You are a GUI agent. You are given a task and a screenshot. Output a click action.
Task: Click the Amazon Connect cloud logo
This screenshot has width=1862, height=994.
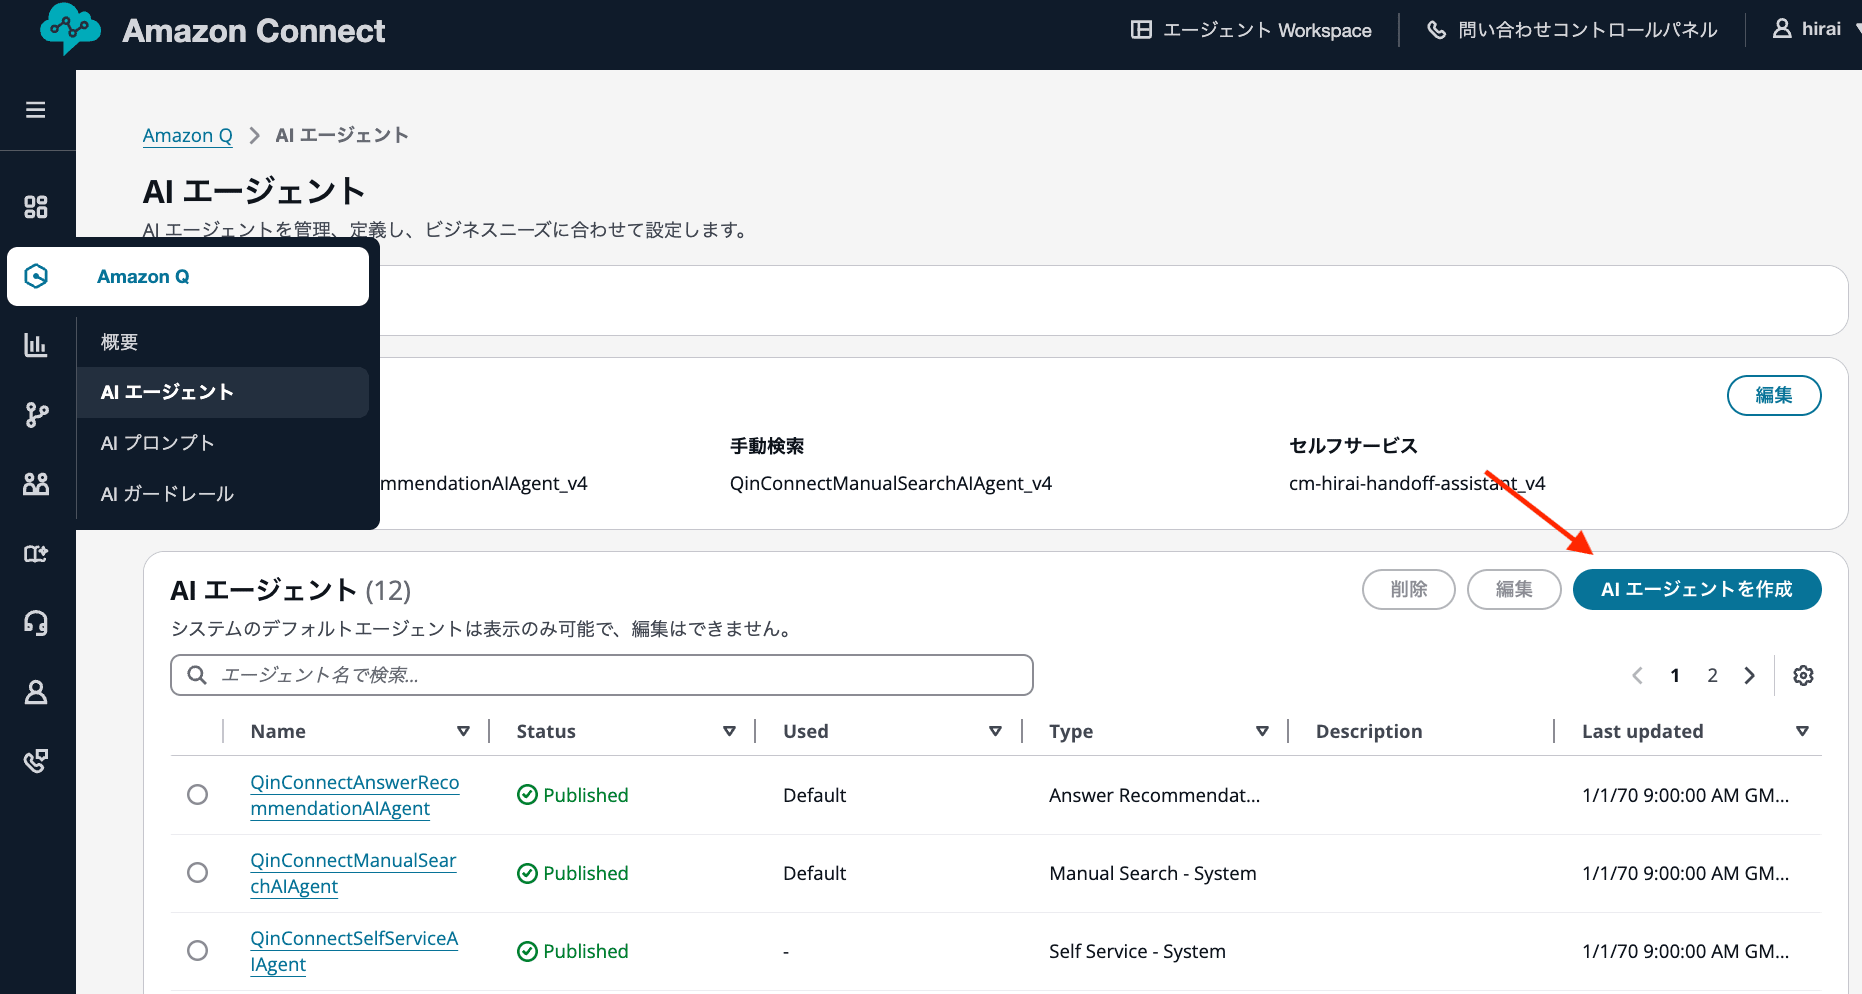point(70,29)
